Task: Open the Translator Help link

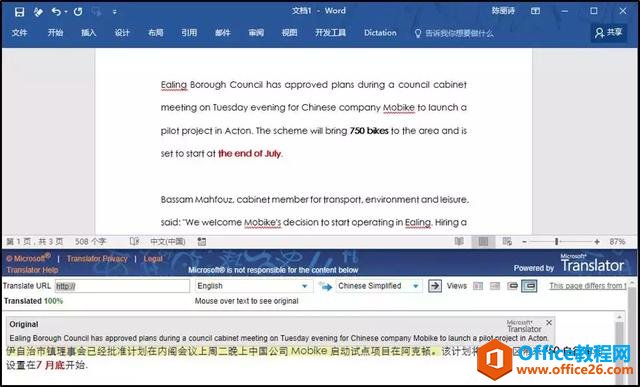Action: tap(32, 270)
